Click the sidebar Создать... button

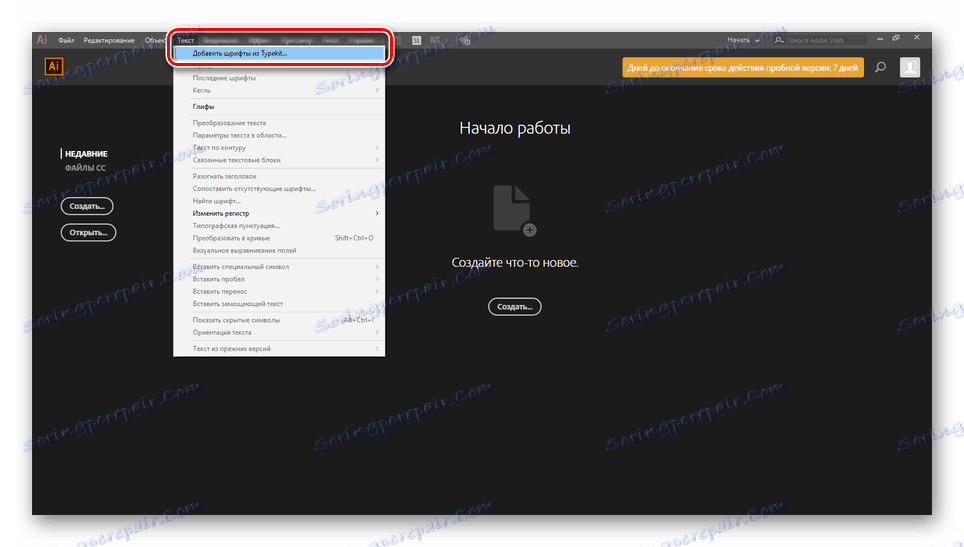87,206
